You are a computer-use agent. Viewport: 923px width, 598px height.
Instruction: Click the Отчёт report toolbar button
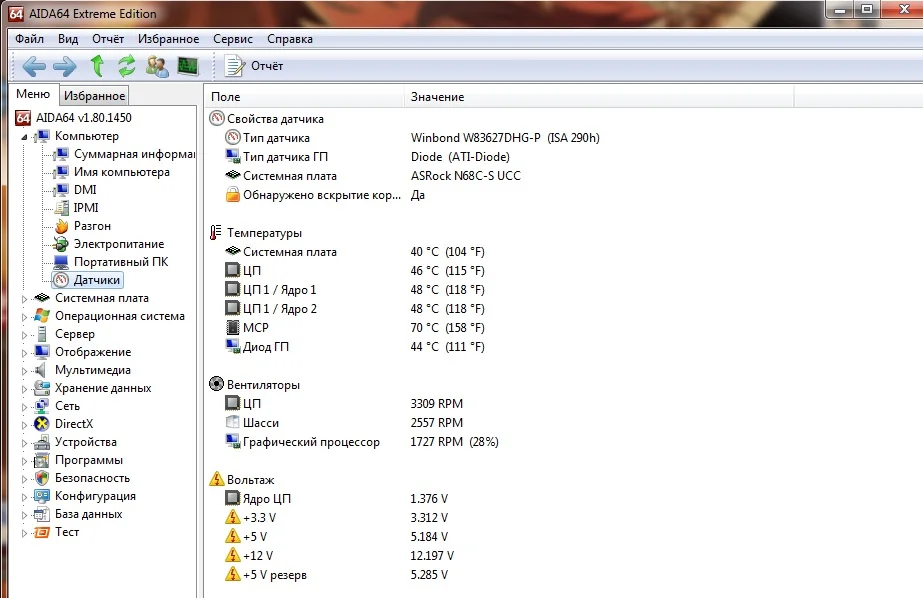254,66
